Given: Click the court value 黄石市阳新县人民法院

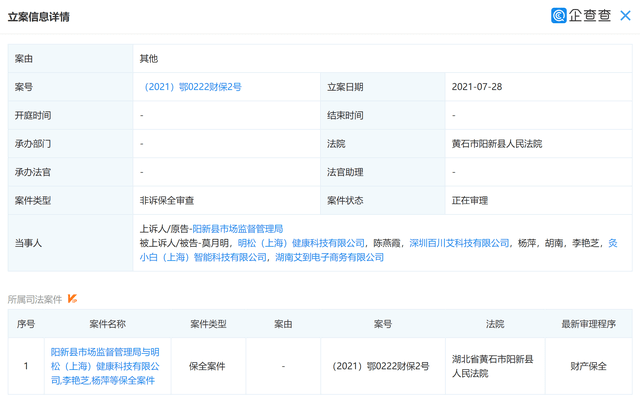Looking at the screenshot, I should (497, 144).
